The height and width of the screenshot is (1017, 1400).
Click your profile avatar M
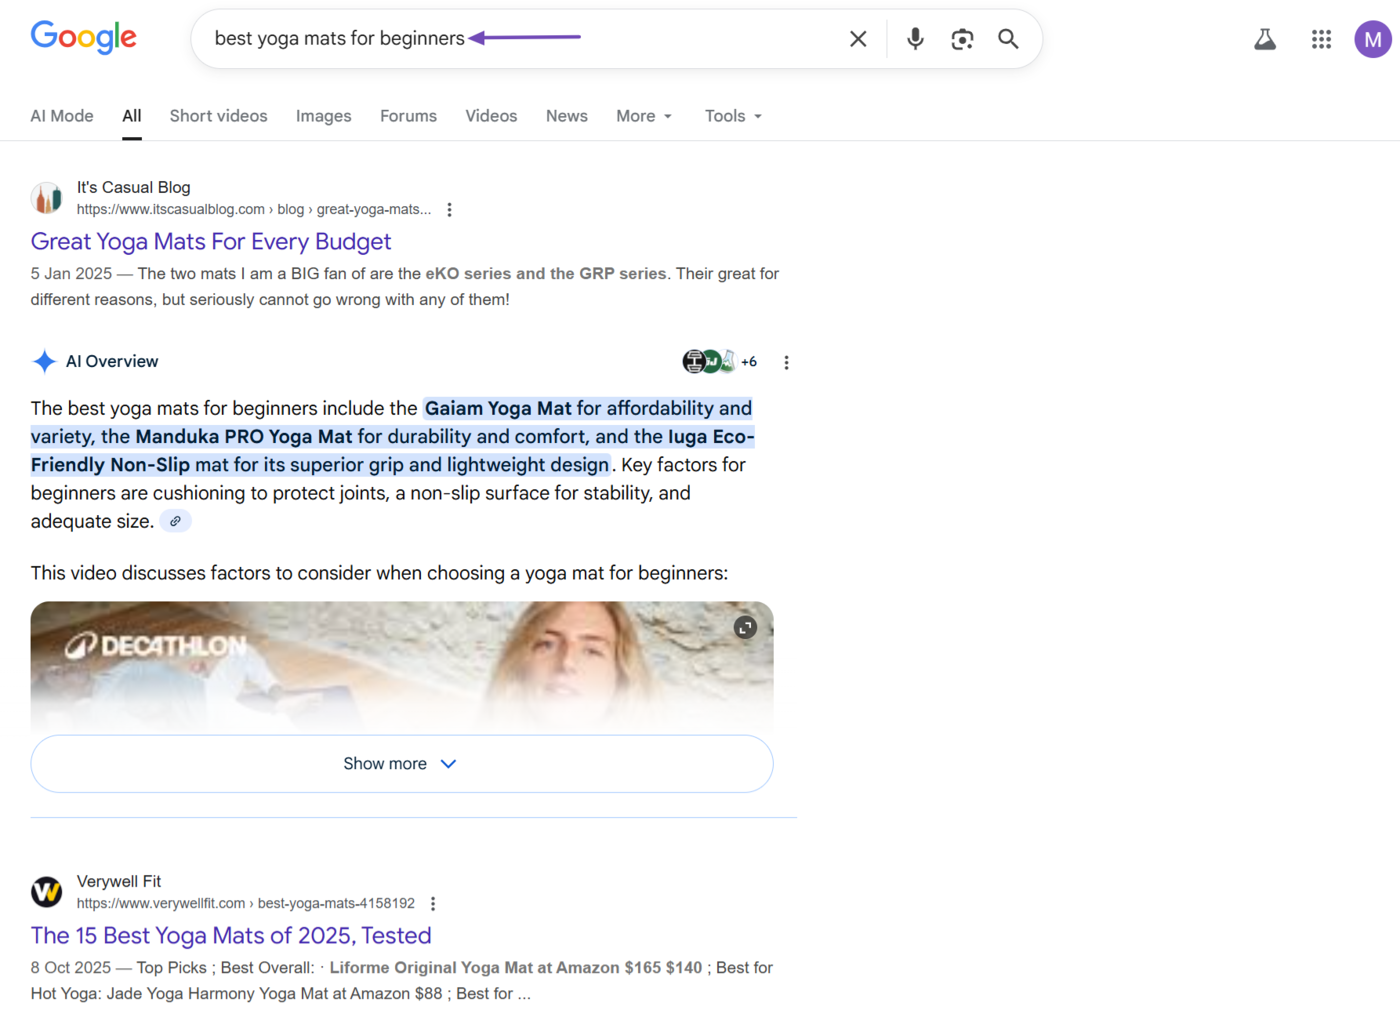(1372, 39)
